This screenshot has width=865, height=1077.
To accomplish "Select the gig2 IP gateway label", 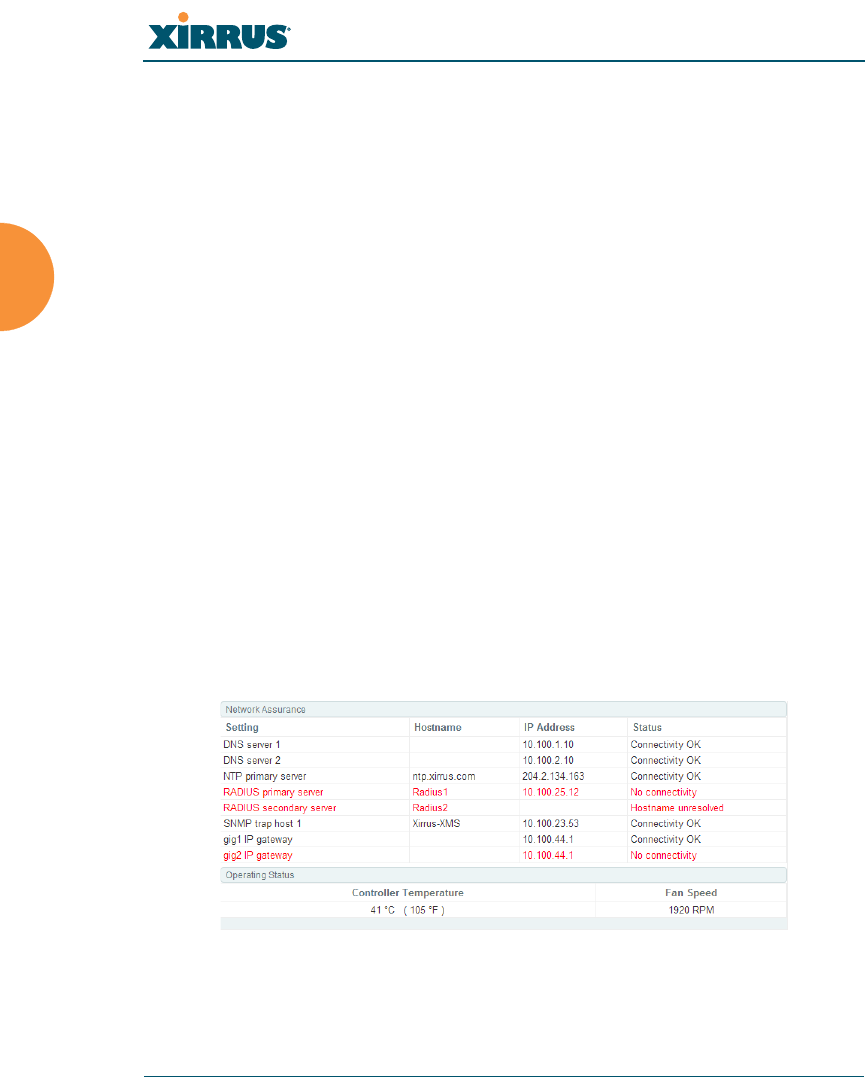I will click(x=258, y=855).
